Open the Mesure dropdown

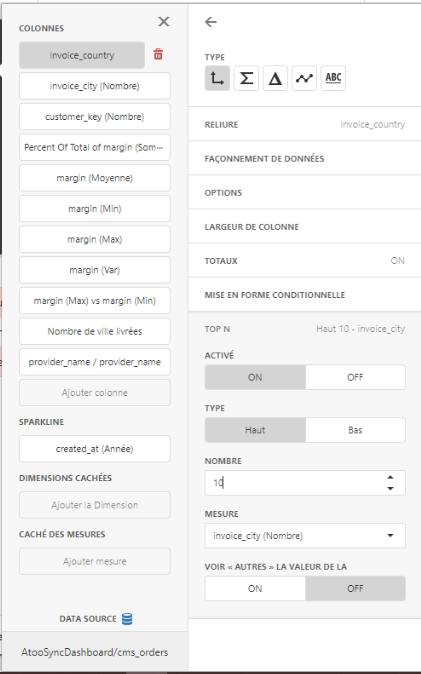[x=305, y=536]
